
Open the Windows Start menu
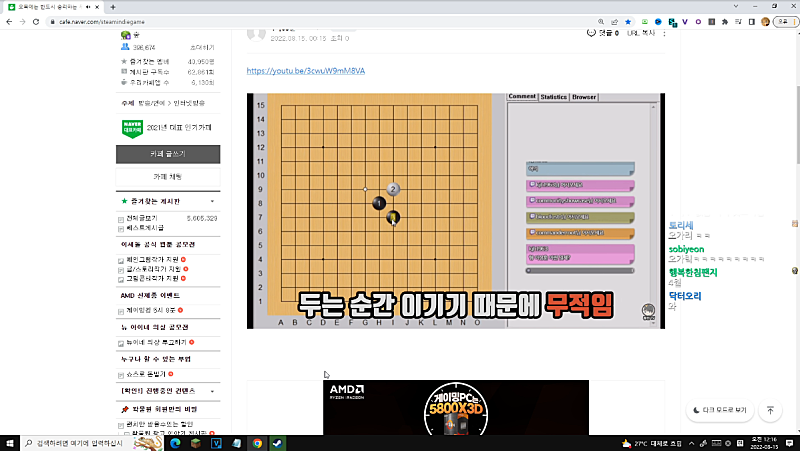[x=10, y=443]
